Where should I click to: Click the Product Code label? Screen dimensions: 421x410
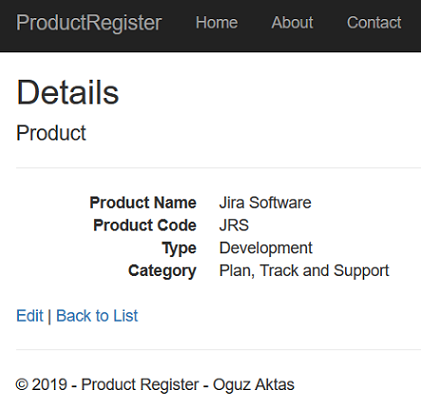pos(145,225)
